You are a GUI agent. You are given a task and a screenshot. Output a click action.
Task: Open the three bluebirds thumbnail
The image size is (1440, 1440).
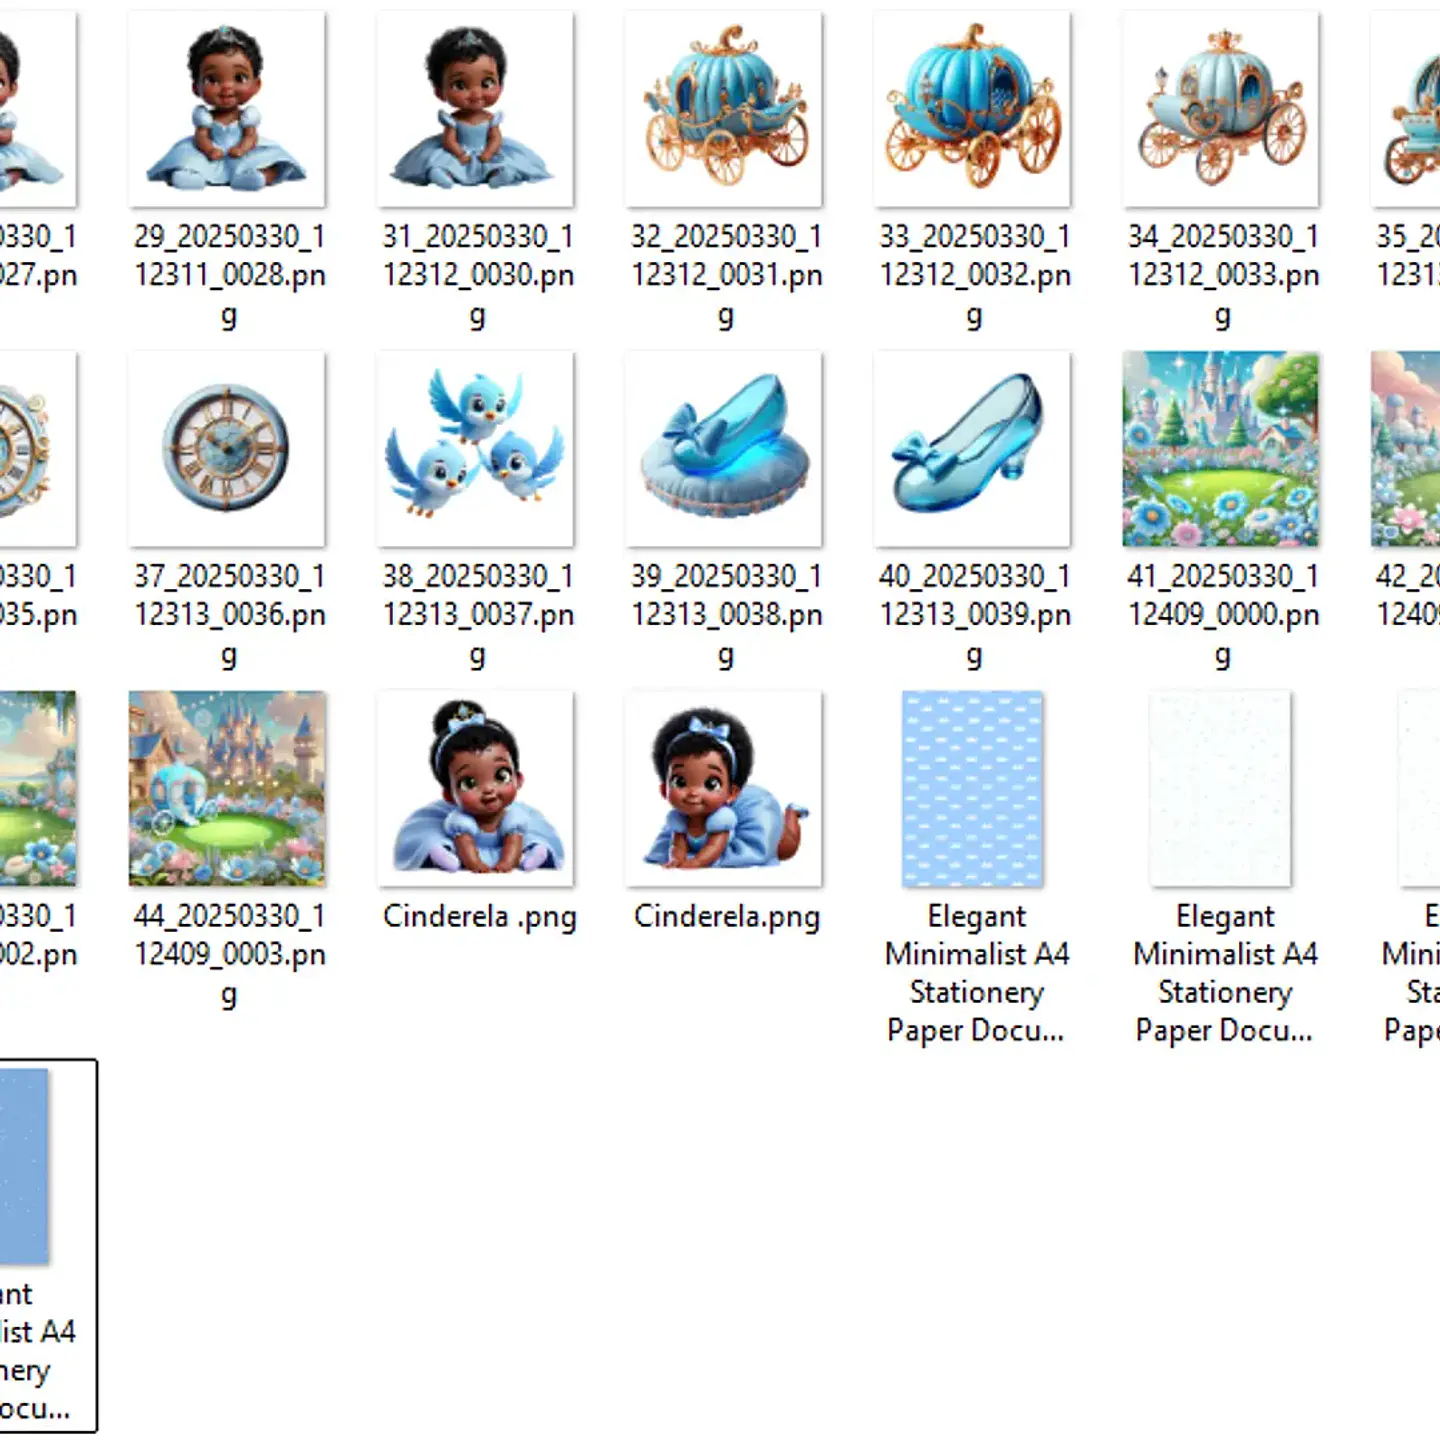pos(476,449)
